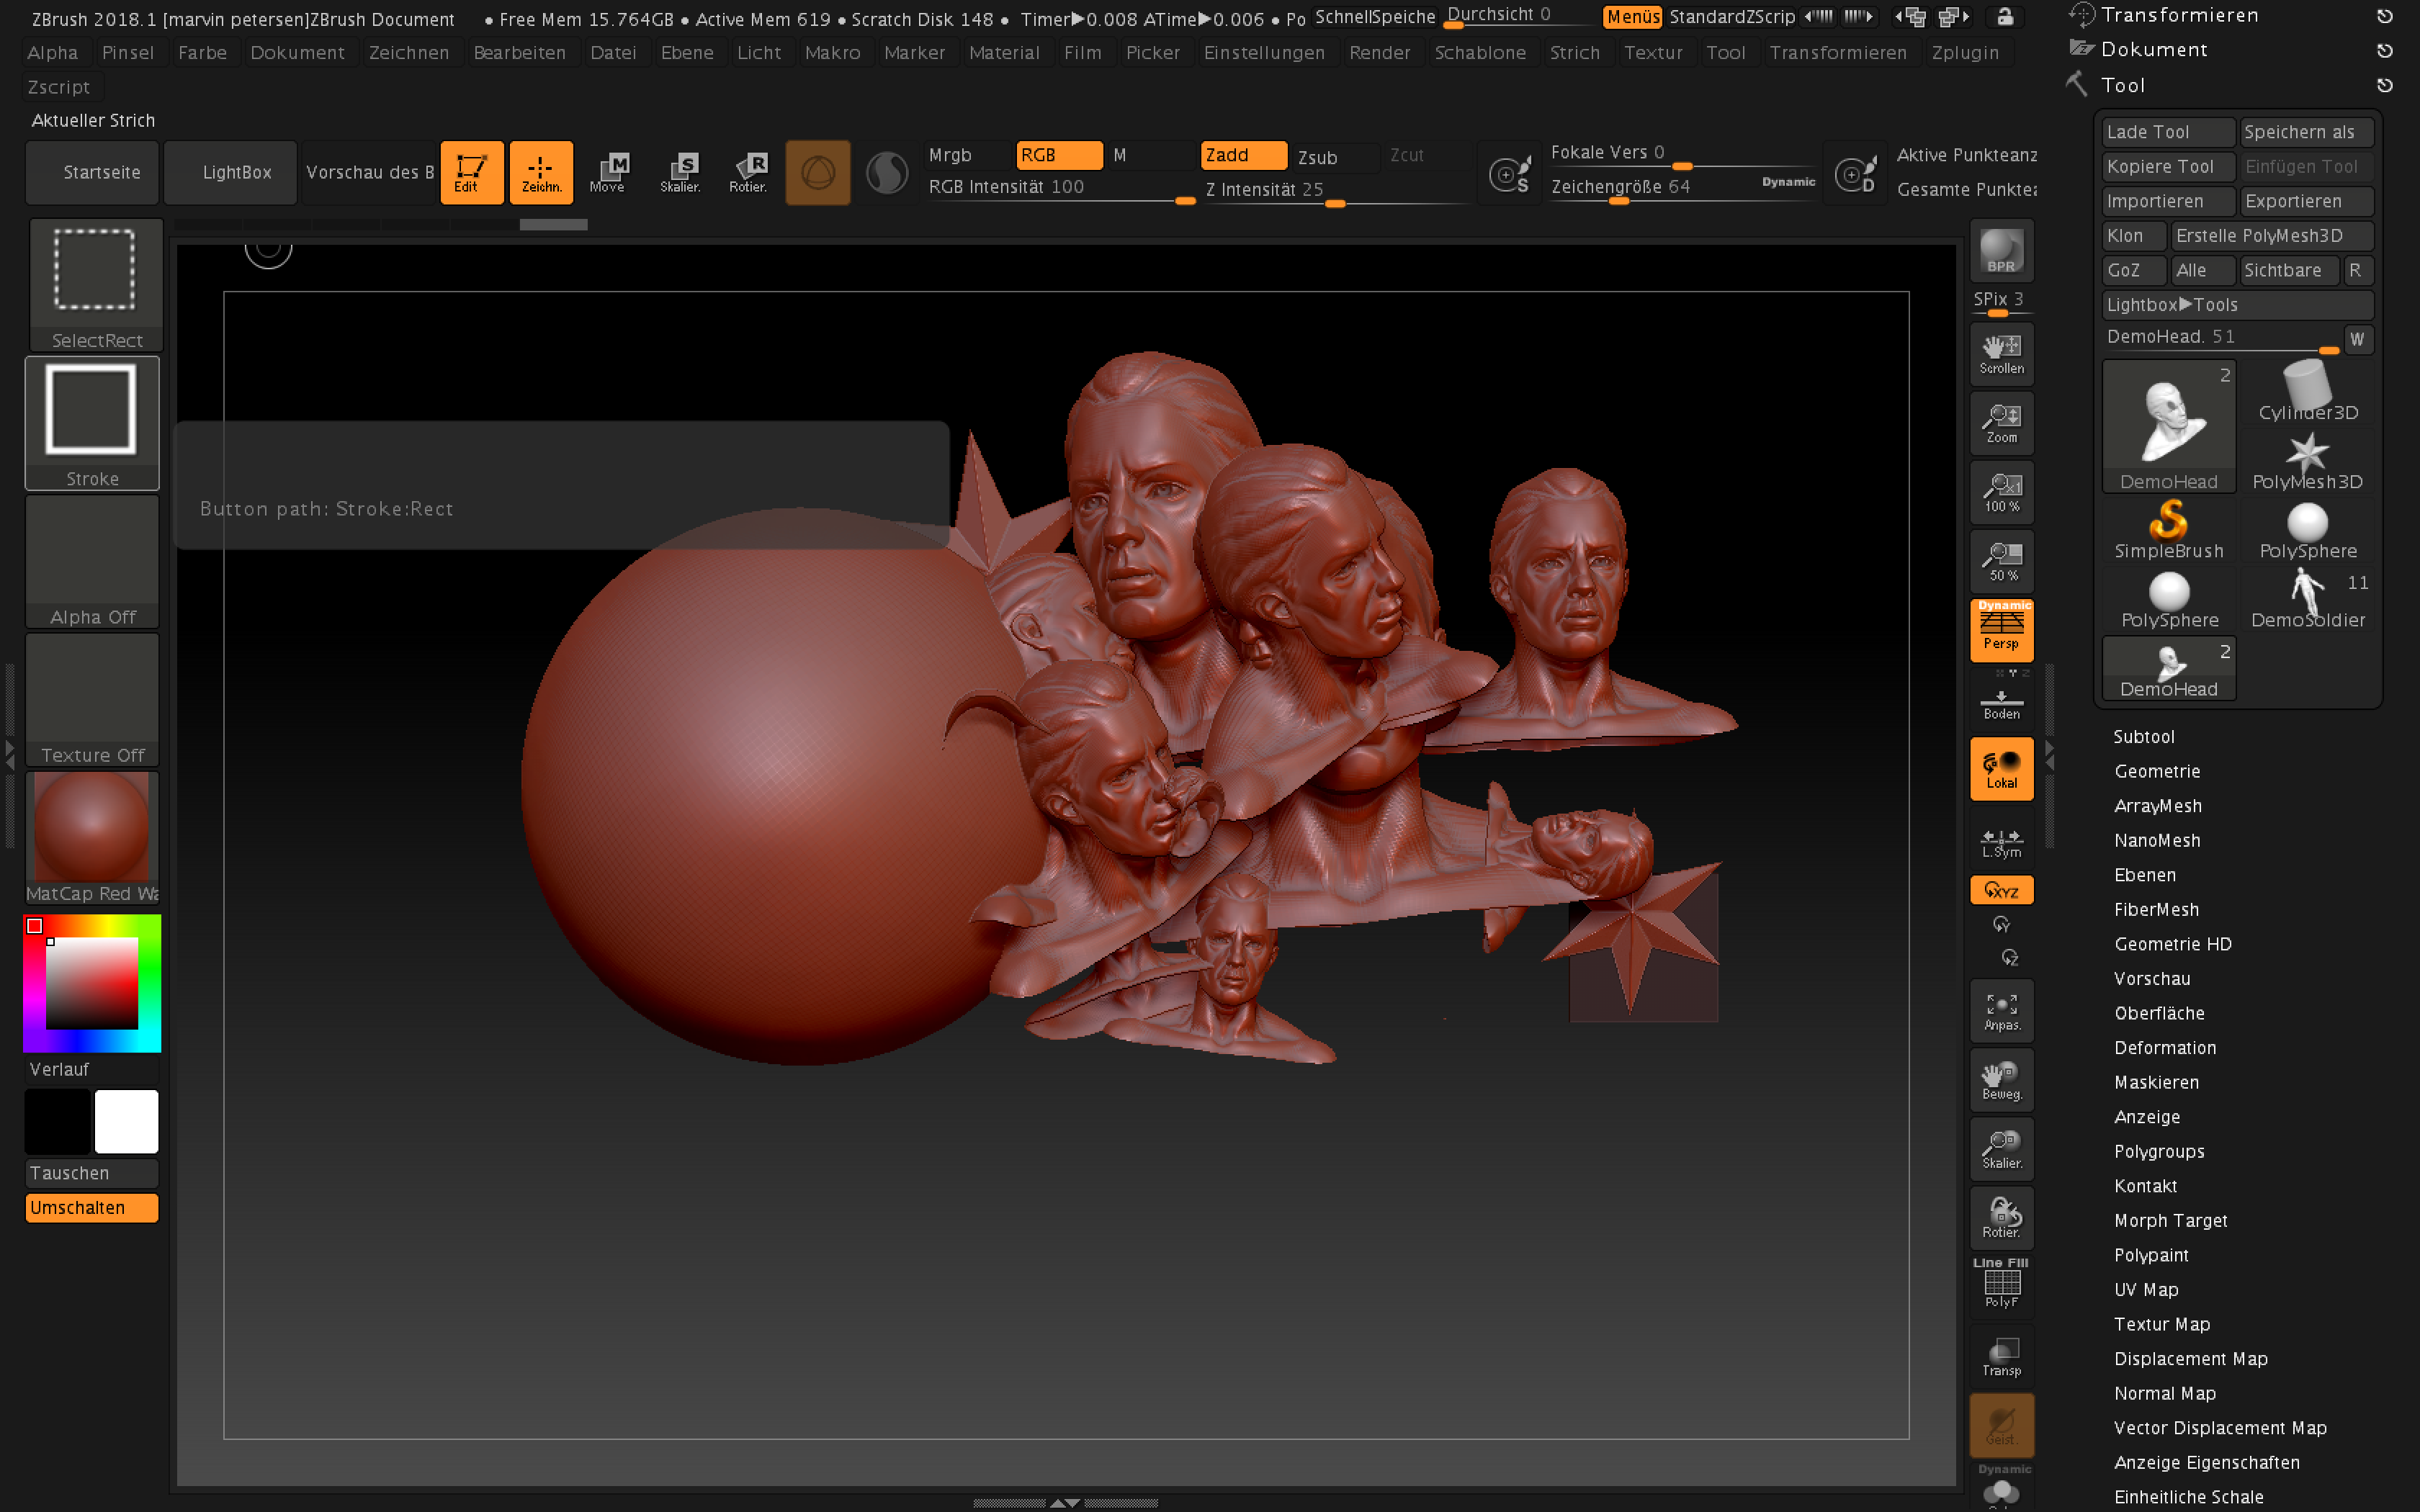Toggle Lokal local symmetry mode
Image resolution: width=2420 pixels, height=1512 pixels.
[2001, 769]
